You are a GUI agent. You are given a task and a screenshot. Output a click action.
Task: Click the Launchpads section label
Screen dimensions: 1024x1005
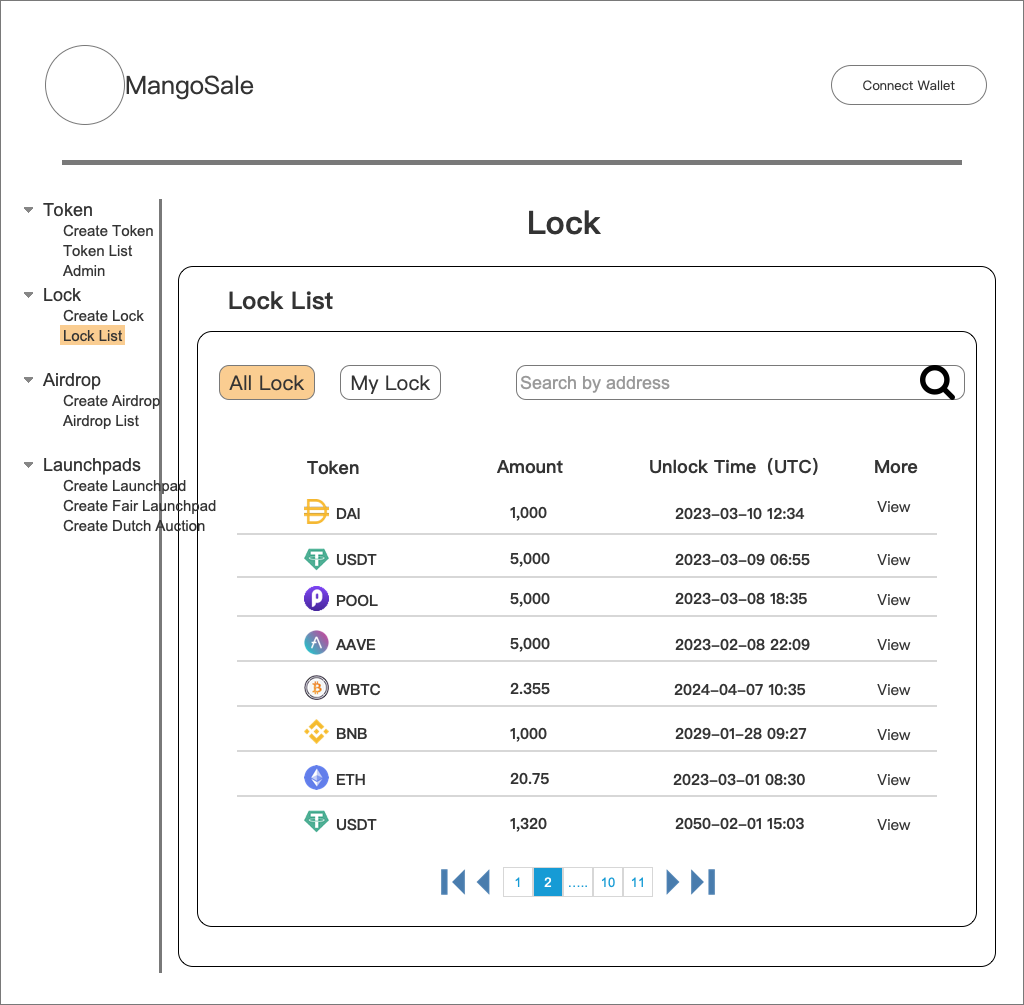[x=91, y=465]
